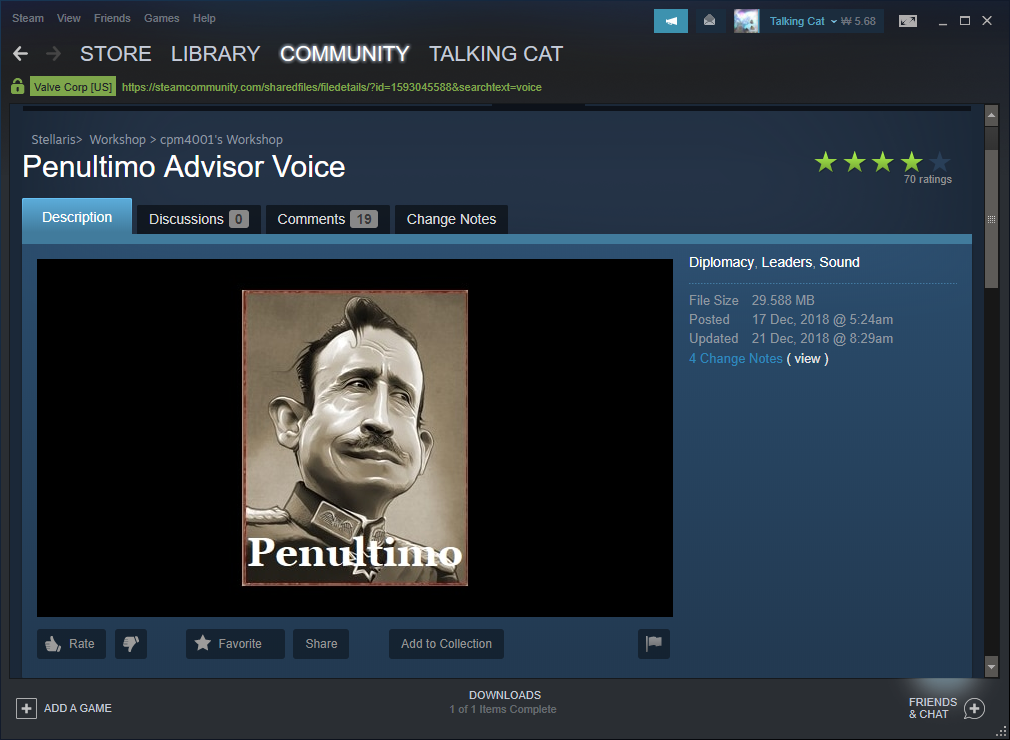This screenshot has height=740, width=1010.
Task: Go to the STORE section
Action: pyautogui.click(x=116, y=53)
